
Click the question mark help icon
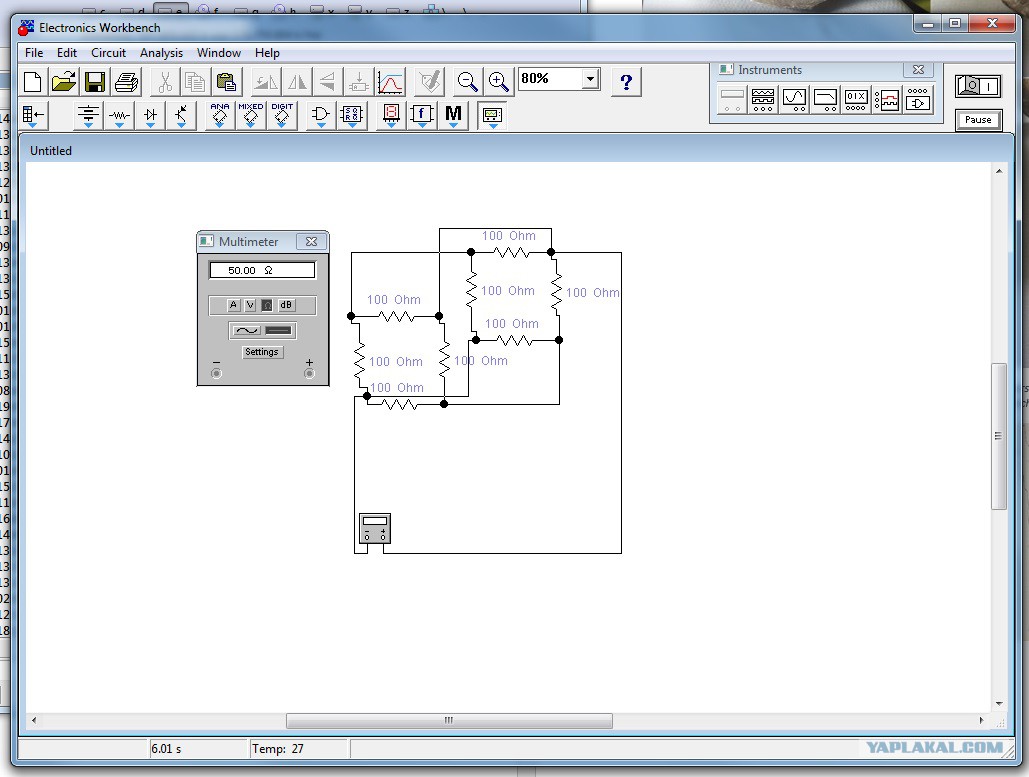click(x=626, y=82)
